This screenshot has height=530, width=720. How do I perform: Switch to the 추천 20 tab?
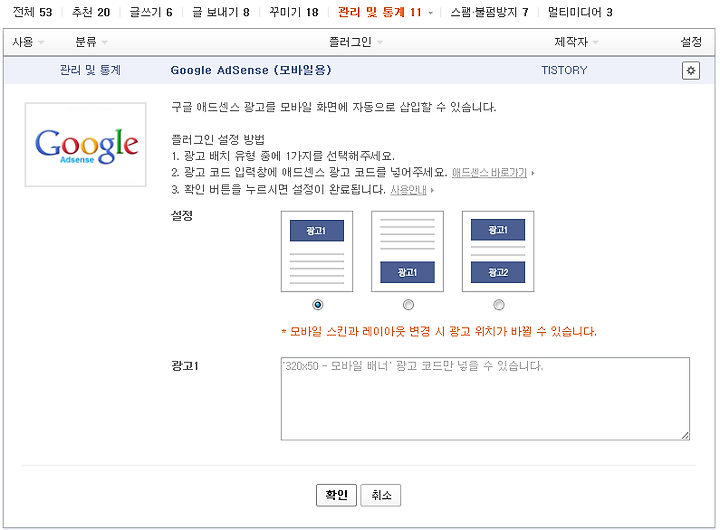pos(91,12)
